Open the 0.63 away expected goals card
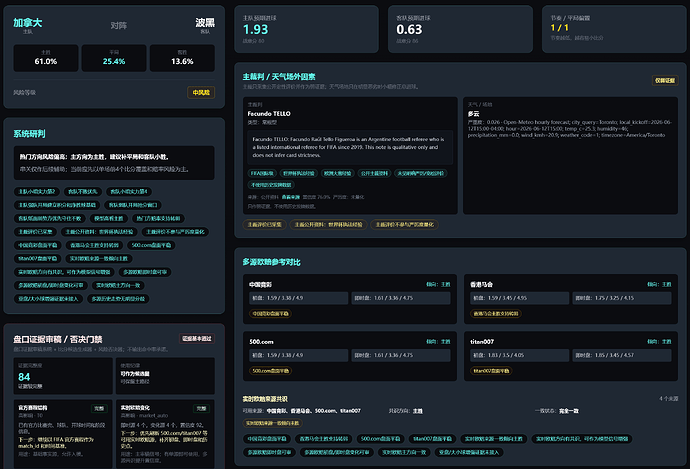Image resolution: width=690 pixels, height=469 pixels. pyautogui.click(x=460, y=29)
